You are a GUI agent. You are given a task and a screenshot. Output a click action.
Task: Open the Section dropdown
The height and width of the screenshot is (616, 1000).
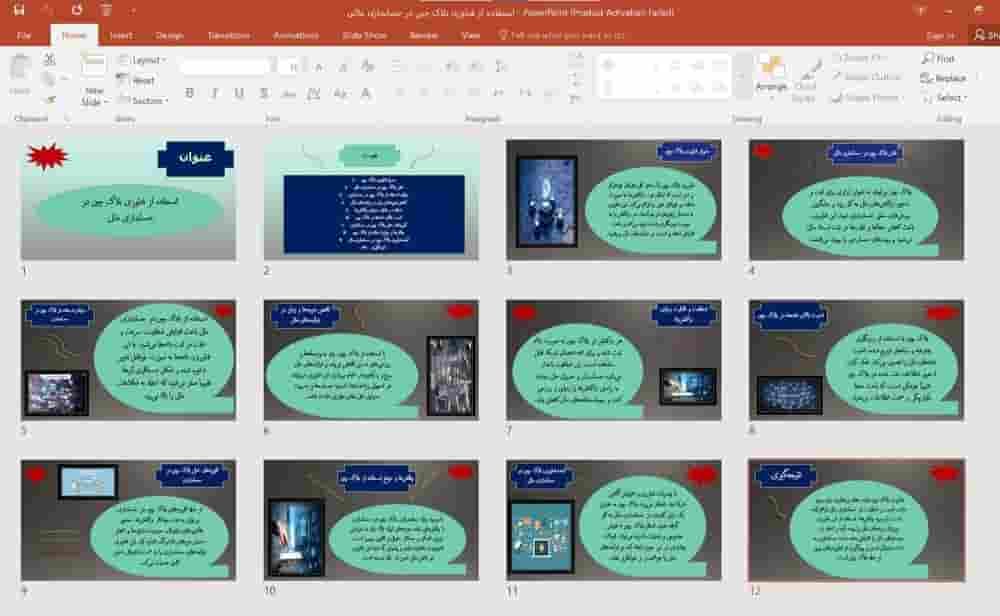click(x=143, y=101)
